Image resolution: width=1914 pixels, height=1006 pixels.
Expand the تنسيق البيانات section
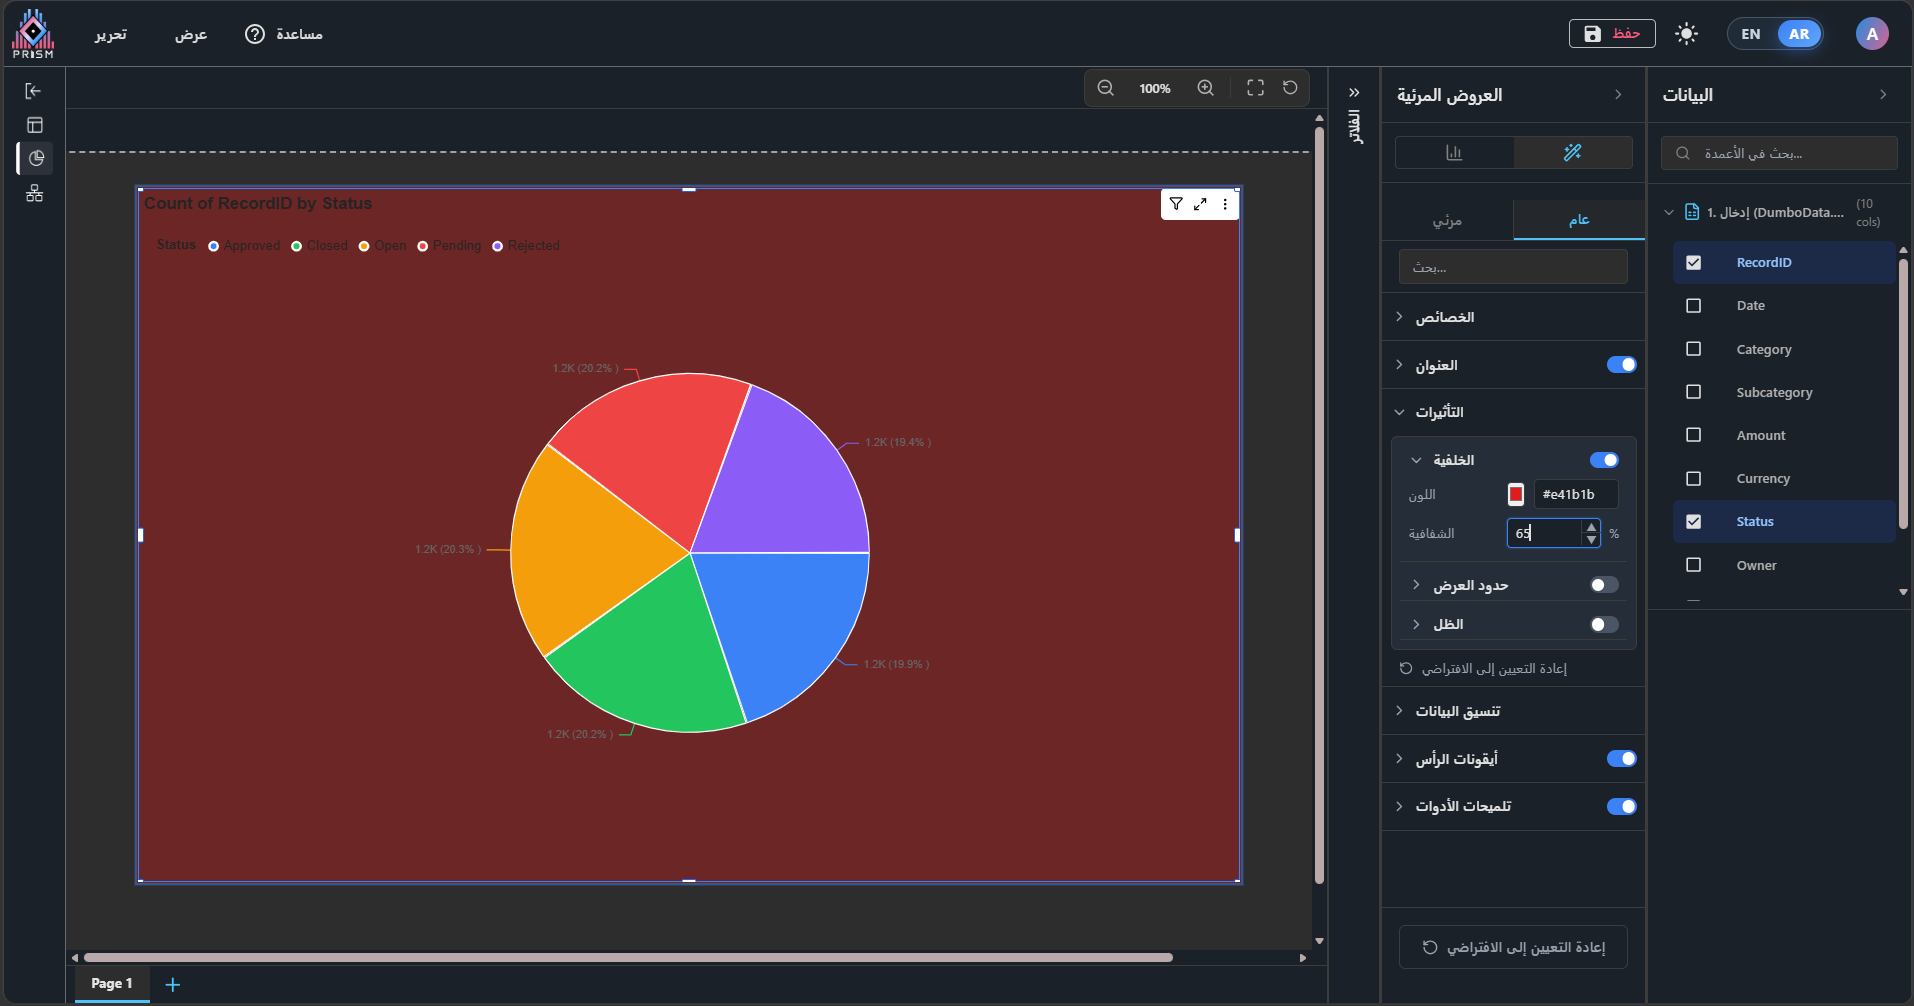coord(1457,711)
